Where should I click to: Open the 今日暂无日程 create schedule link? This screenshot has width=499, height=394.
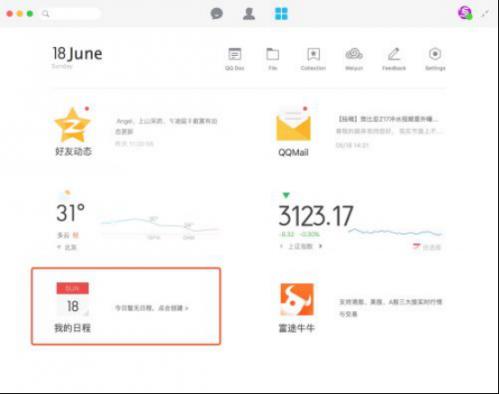tap(152, 308)
